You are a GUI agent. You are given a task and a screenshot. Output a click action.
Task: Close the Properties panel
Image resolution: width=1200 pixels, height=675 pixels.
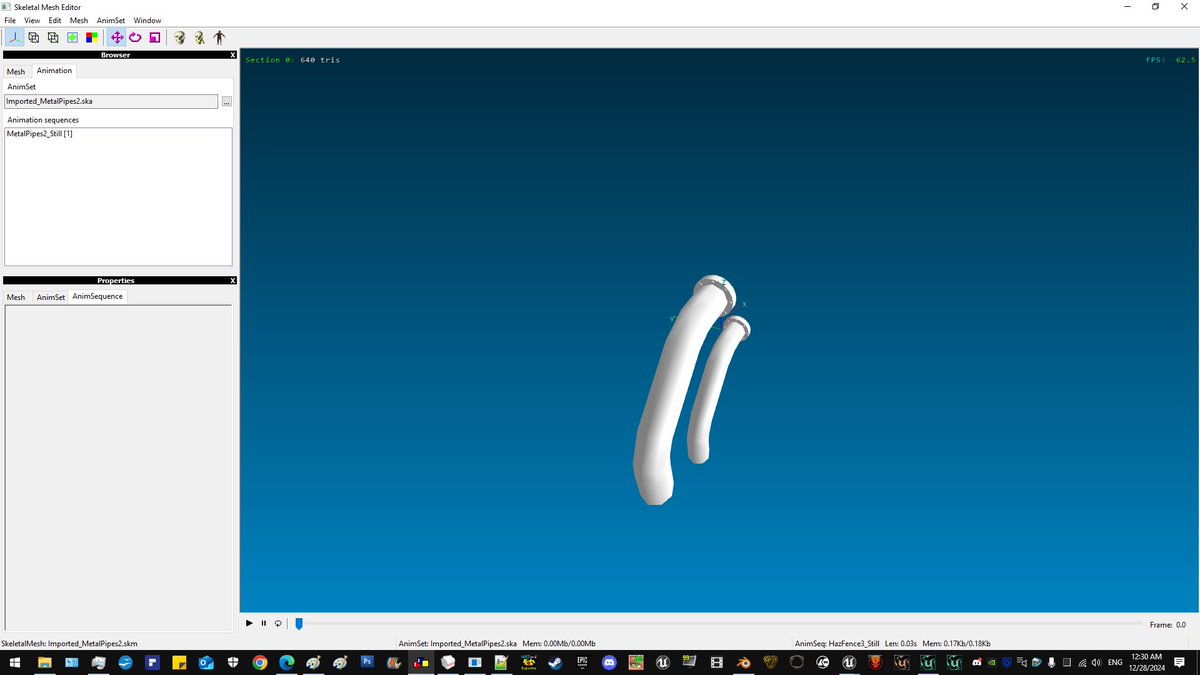[232, 280]
